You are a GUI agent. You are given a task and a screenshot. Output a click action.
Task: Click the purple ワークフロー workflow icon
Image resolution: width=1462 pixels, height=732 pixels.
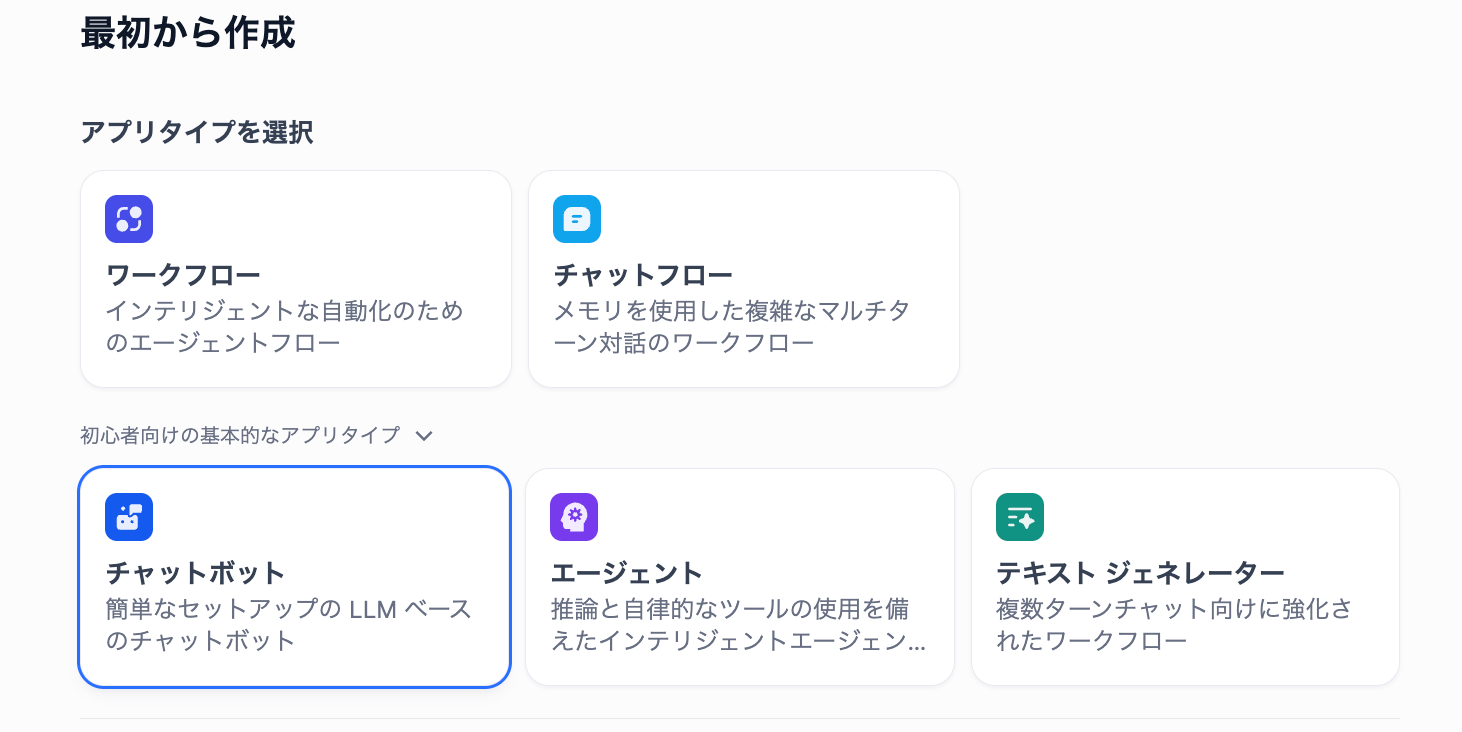[x=129, y=219]
